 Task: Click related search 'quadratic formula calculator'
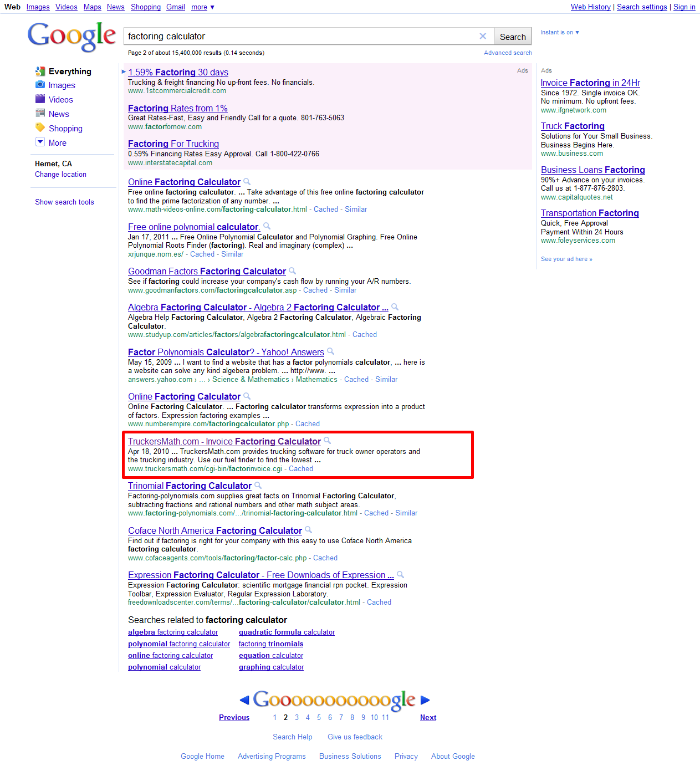coord(287,632)
